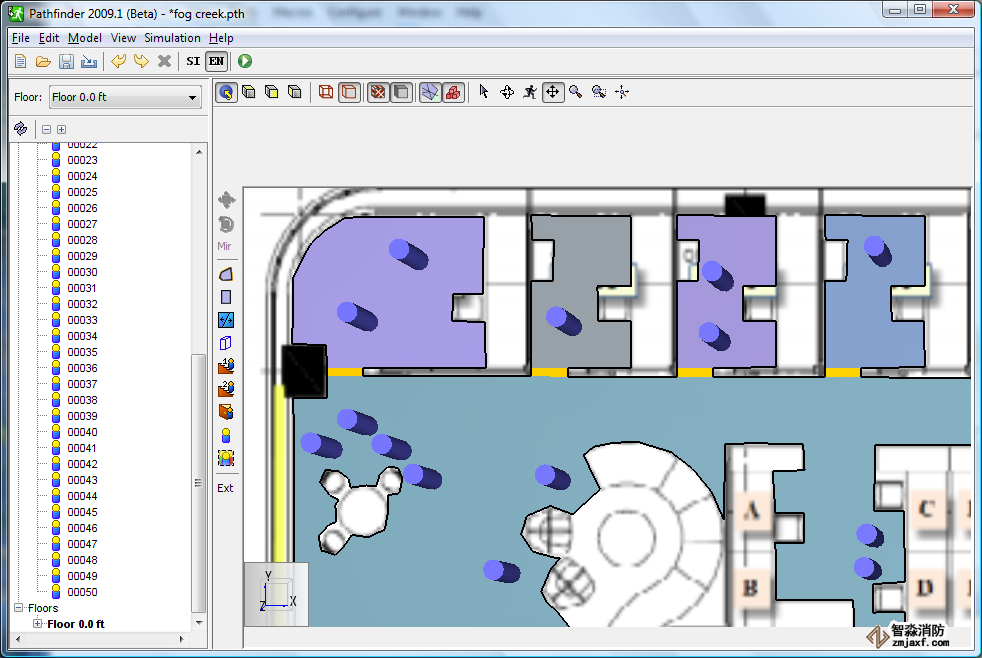Expand the Floor 0.0 ft tree node
Image resolution: width=982 pixels, height=658 pixels.
pyautogui.click(x=38, y=624)
